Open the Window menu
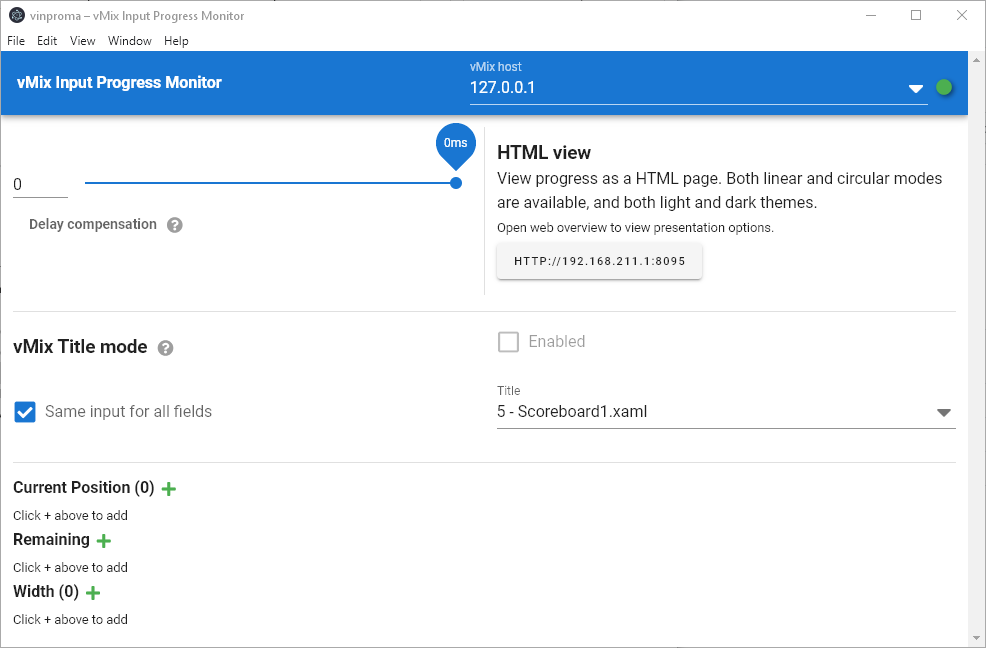Screen dimensions: 986x648 pyautogui.click(x=130, y=41)
